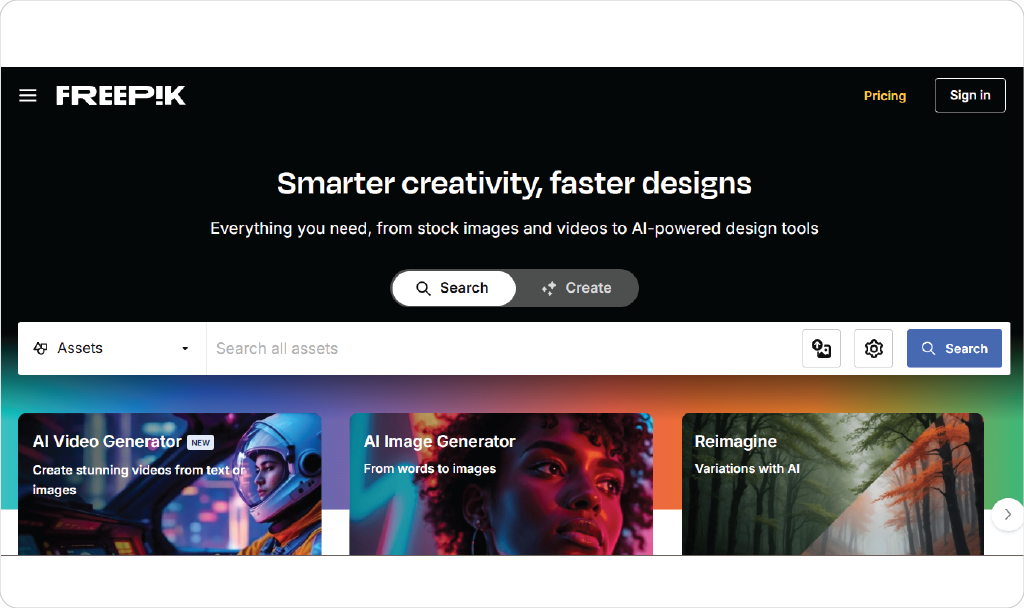Open the AI Image Generator card
The image size is (1024, 608).
501,484
